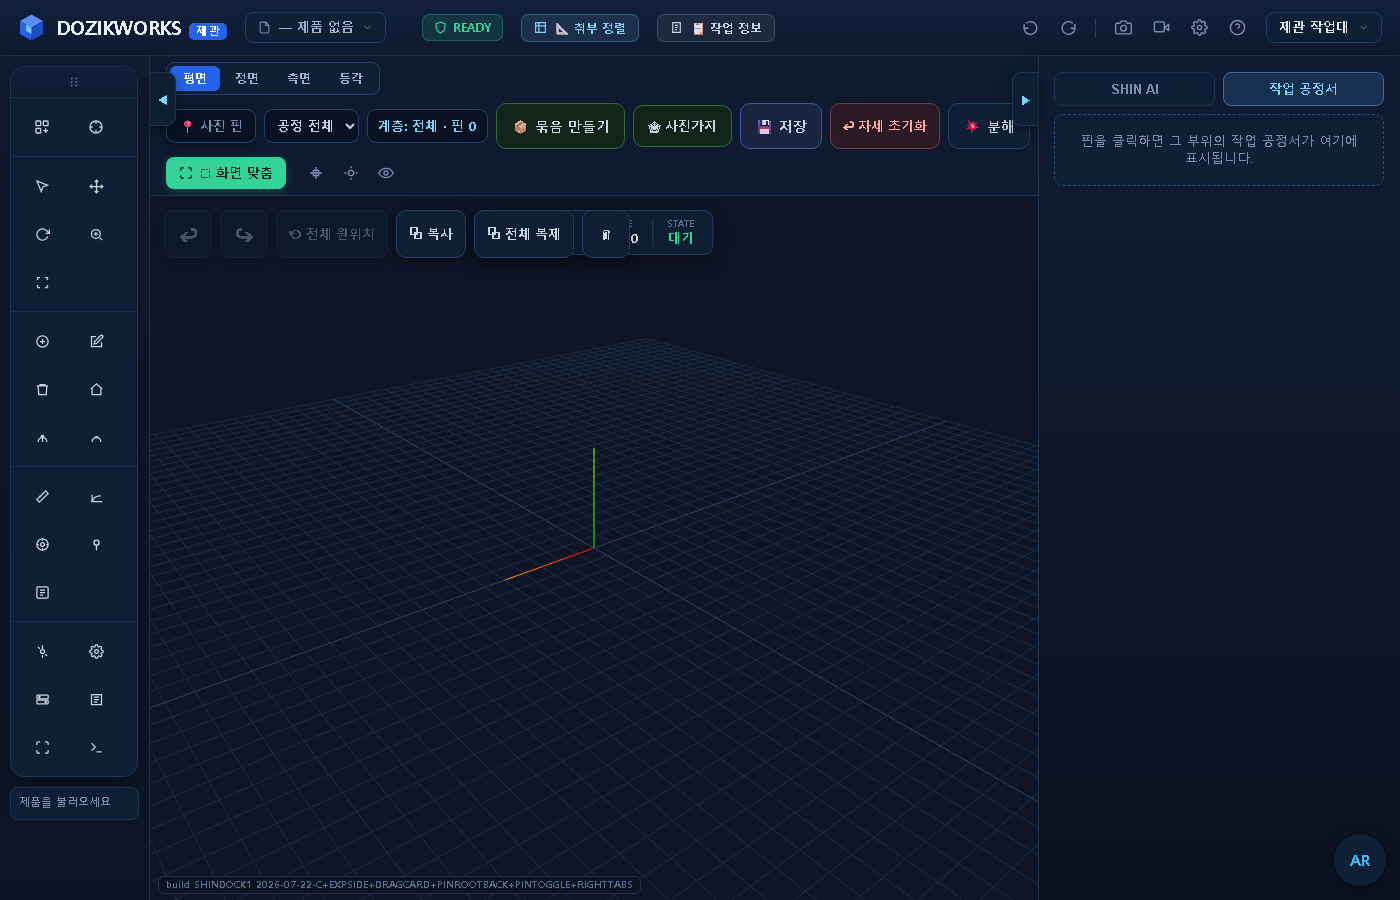The width and height of the screenshot is (1400, 900).
Task: Switch to the 등각 view tab
Action: pos(351,78)
